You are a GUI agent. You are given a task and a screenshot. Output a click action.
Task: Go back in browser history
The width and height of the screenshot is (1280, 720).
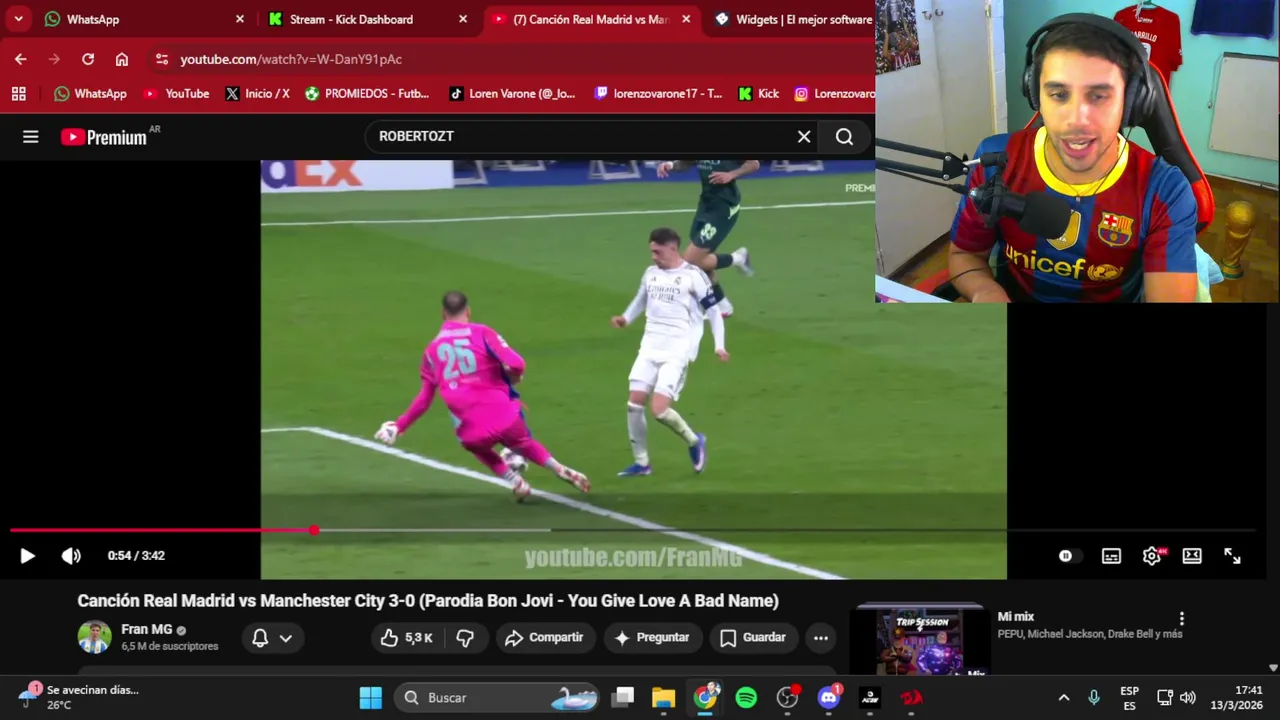click(x=21, y=59)
